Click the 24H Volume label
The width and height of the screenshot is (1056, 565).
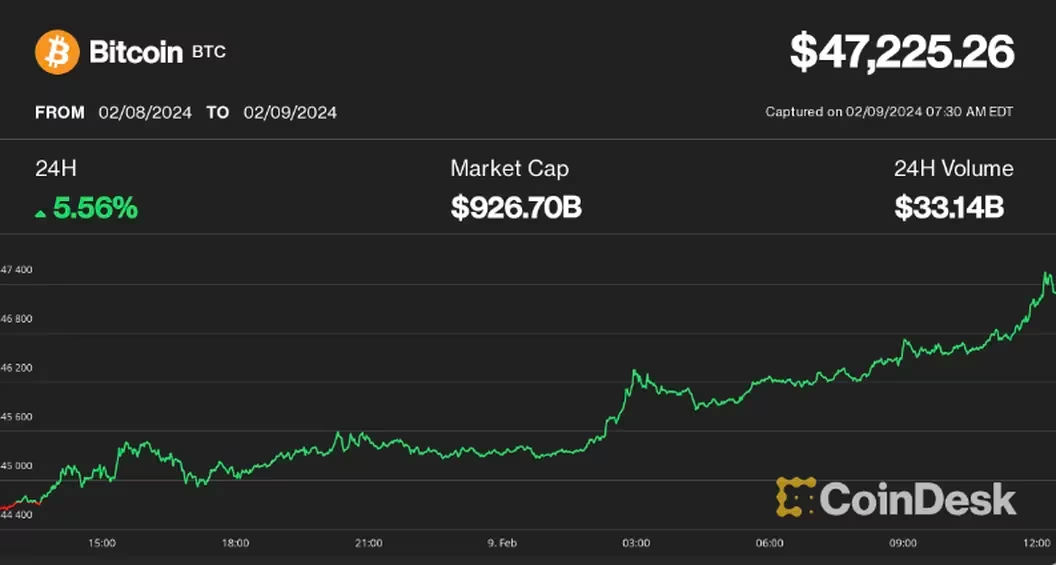pyautogui.click(x=953, y=168)
